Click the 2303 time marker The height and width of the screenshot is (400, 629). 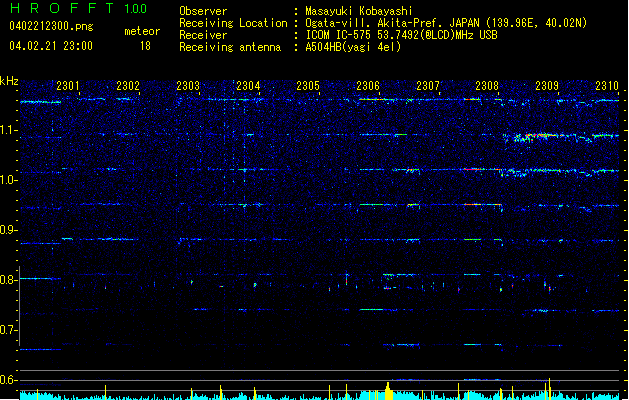pyautogui.click(x=188, y=86)
